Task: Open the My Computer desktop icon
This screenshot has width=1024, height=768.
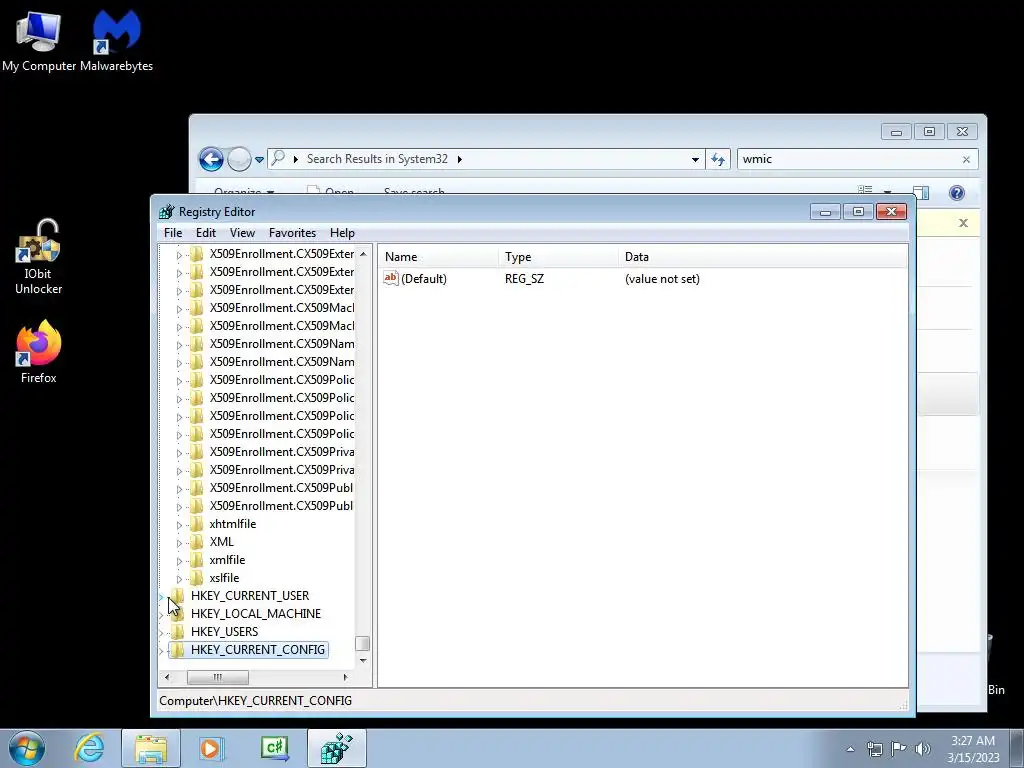Action: (39, 39)
